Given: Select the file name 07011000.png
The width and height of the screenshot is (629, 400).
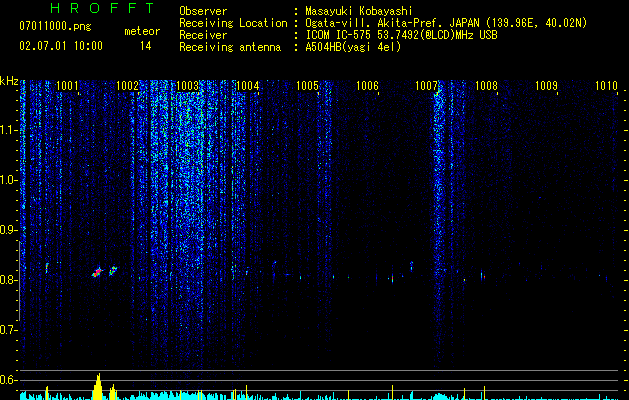Looking at the screenshot, I should [x=55, y=27].
